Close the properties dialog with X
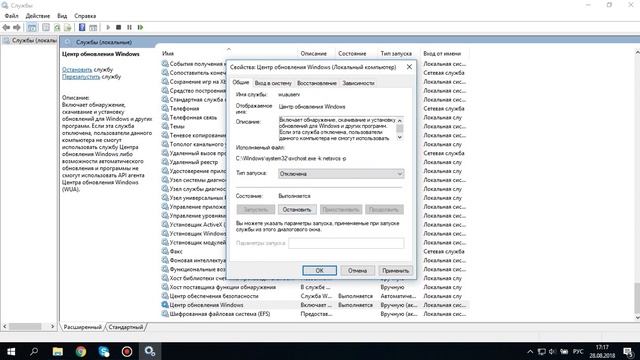Image resolution: width=640 pixels, height=360 pixels. (409, 67)
